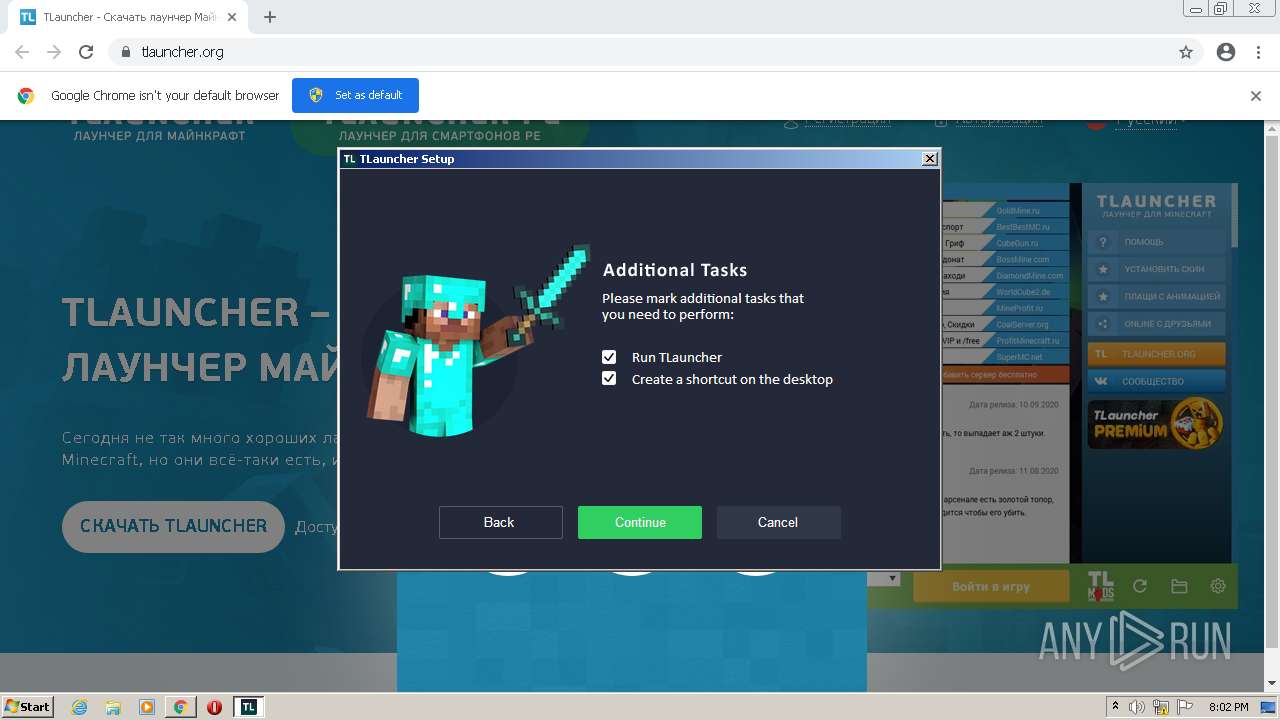The width and height of the screenshot is (1280, 720).
Task: Click the 8:02 PM clock
Action: [x=1229, y=707]
